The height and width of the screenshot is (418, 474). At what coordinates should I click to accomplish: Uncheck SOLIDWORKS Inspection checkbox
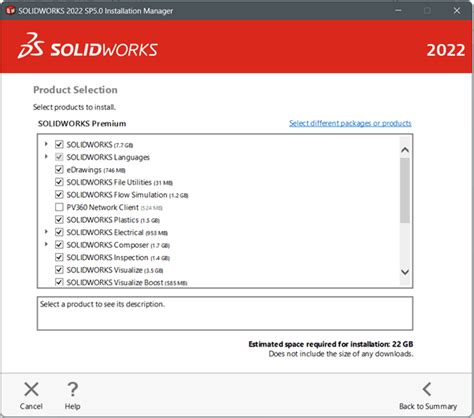59,257
